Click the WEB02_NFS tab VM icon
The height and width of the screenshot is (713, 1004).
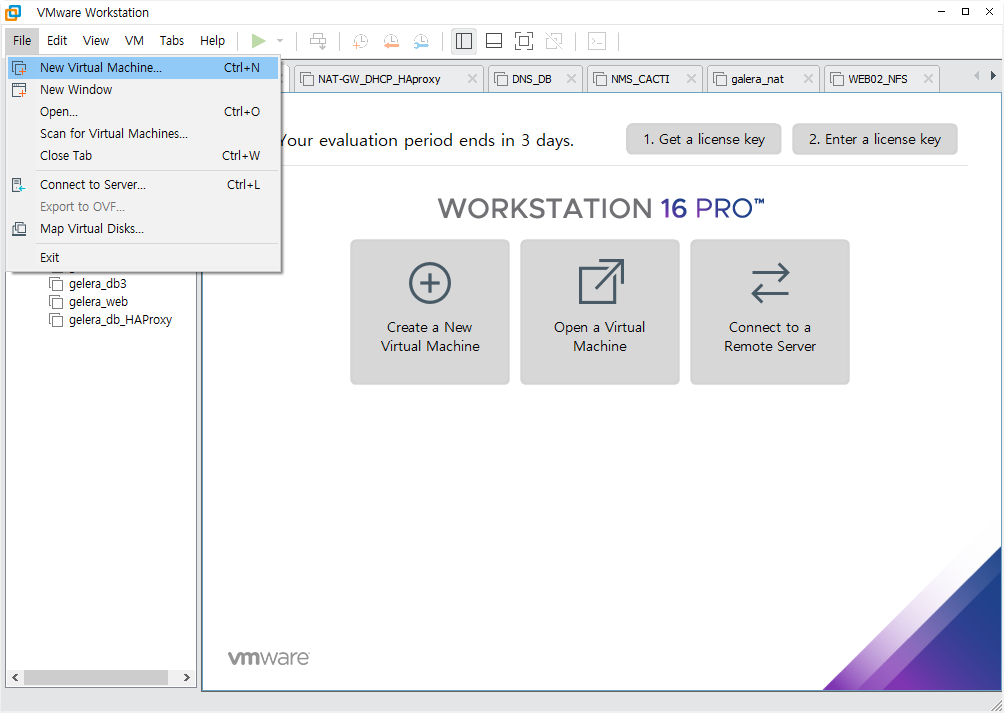[838, 79]
